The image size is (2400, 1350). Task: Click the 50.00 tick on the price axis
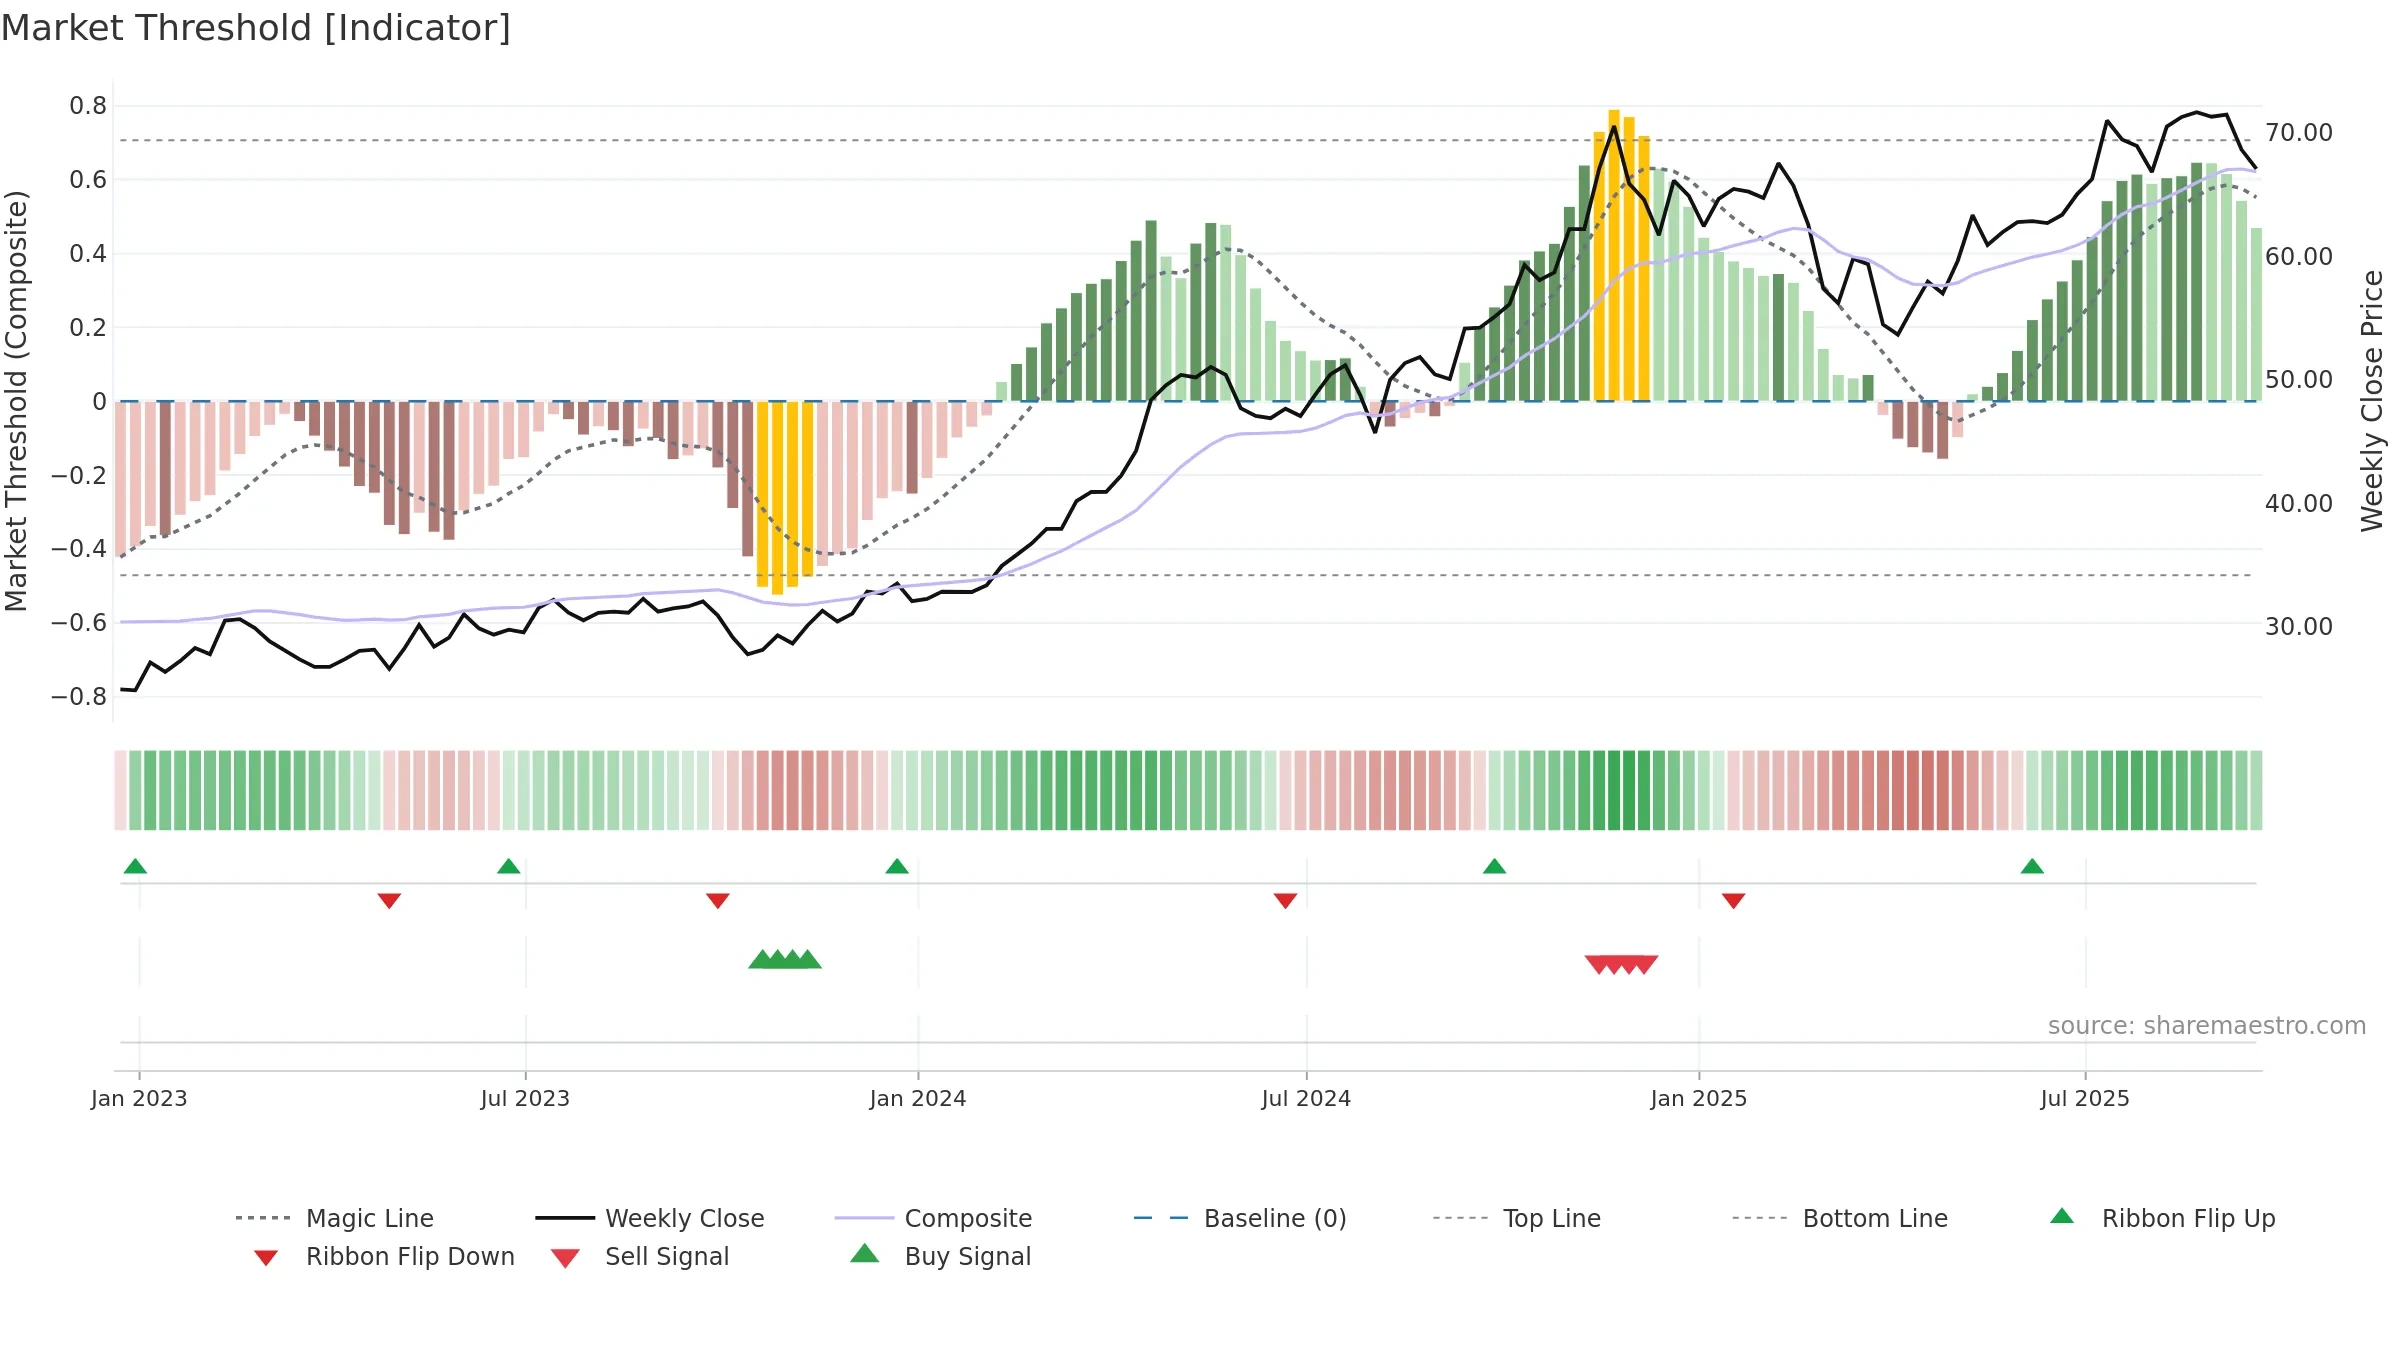2299,379
